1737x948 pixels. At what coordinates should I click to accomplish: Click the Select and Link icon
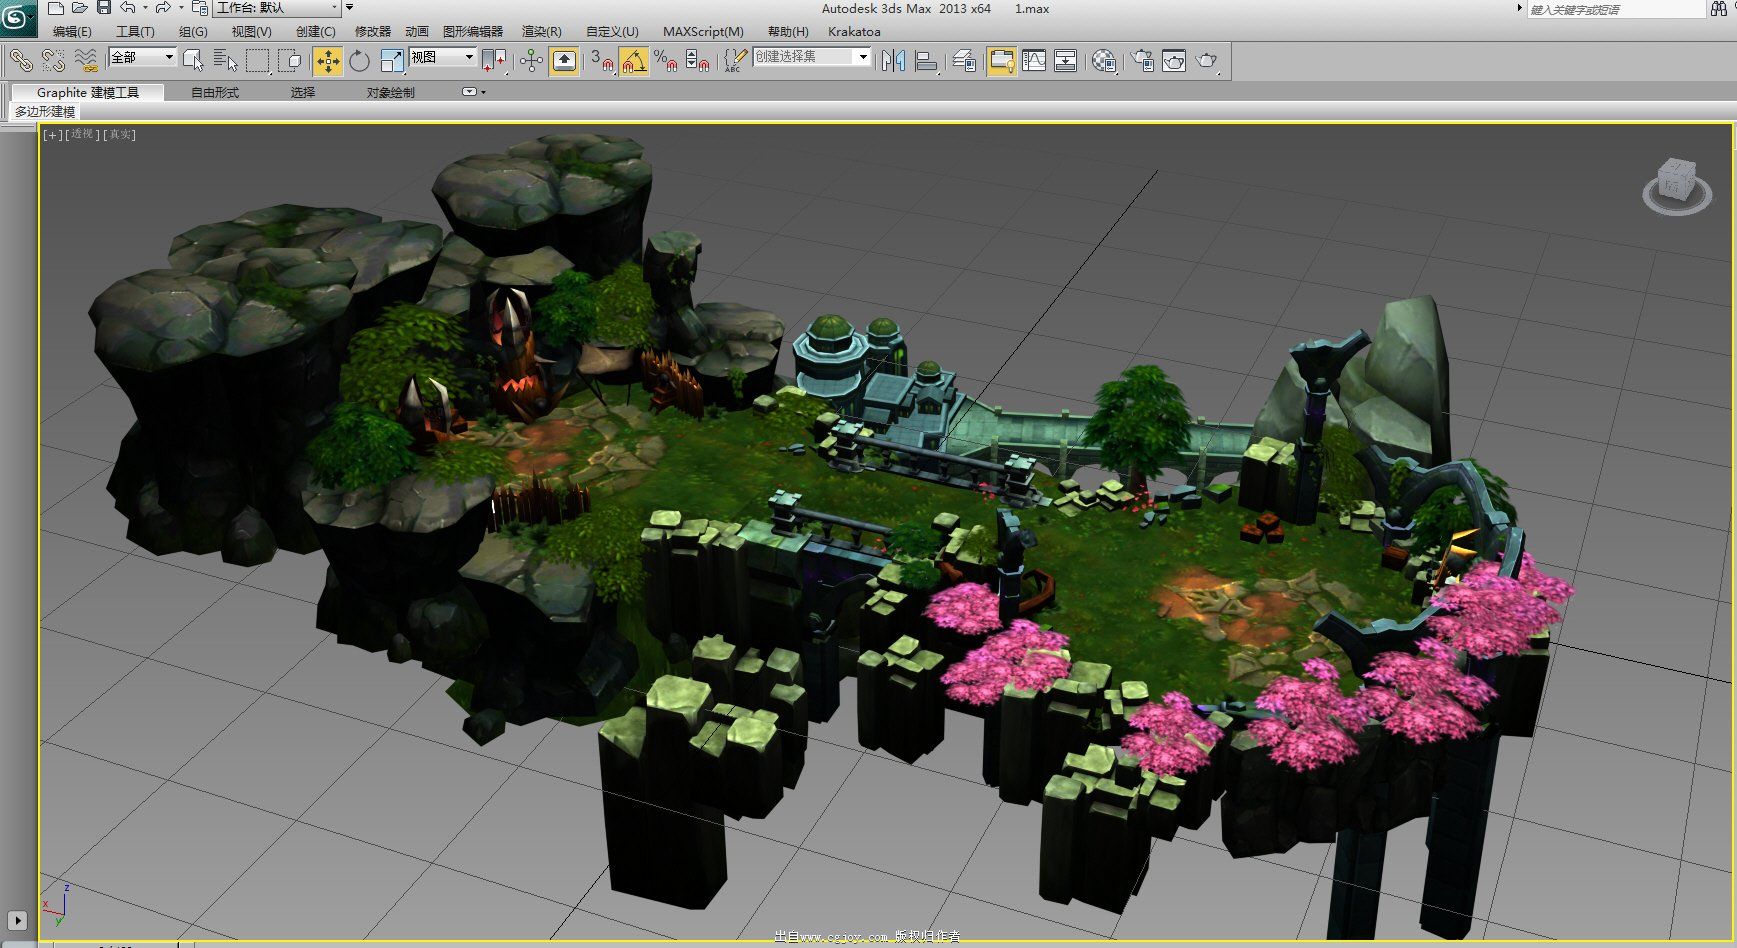(x=21, y=61)
